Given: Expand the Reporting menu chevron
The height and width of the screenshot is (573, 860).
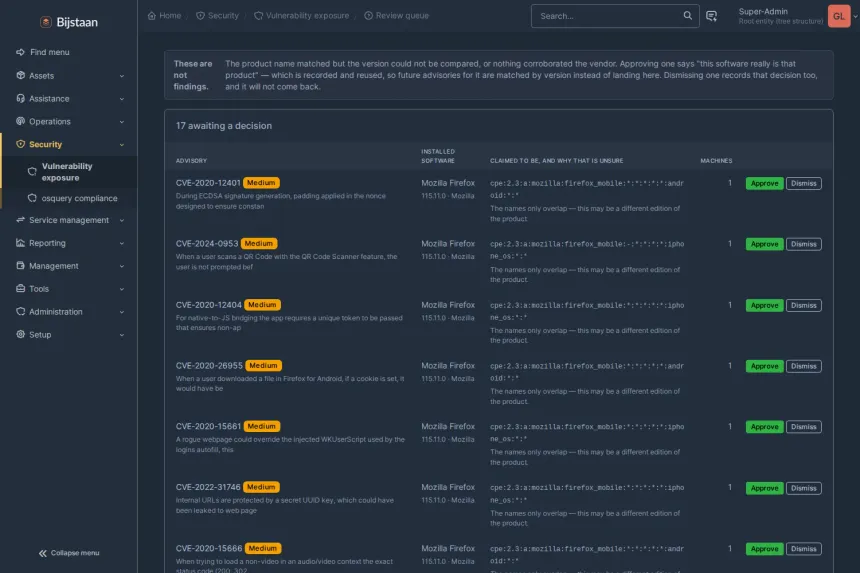Looking at the screenshot, I should coord(122,243).
